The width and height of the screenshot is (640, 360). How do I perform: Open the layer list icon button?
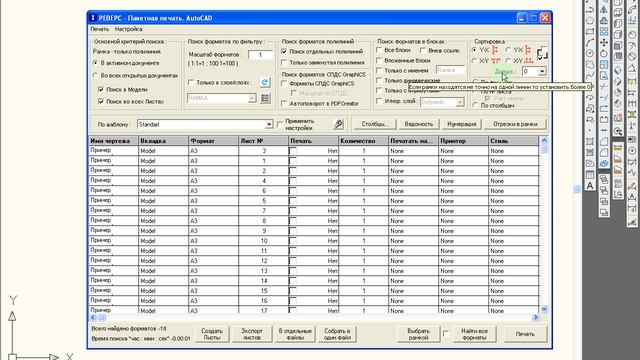265,98
